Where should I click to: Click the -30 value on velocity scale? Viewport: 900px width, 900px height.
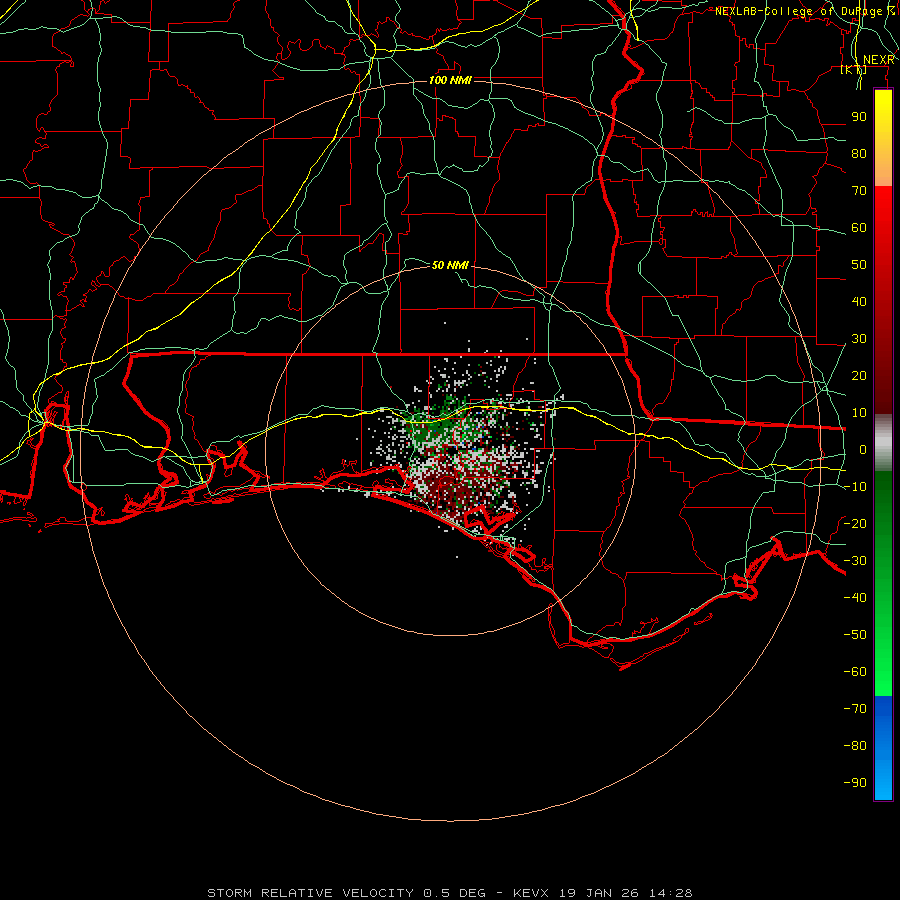855,561
